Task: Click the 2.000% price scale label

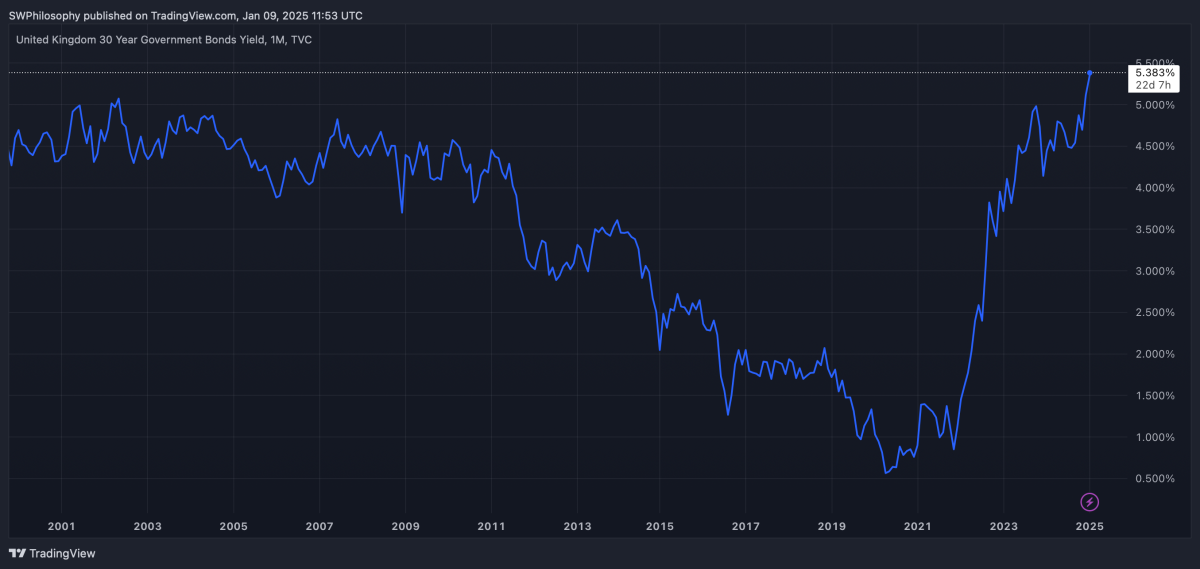Action: (1154, 354)
